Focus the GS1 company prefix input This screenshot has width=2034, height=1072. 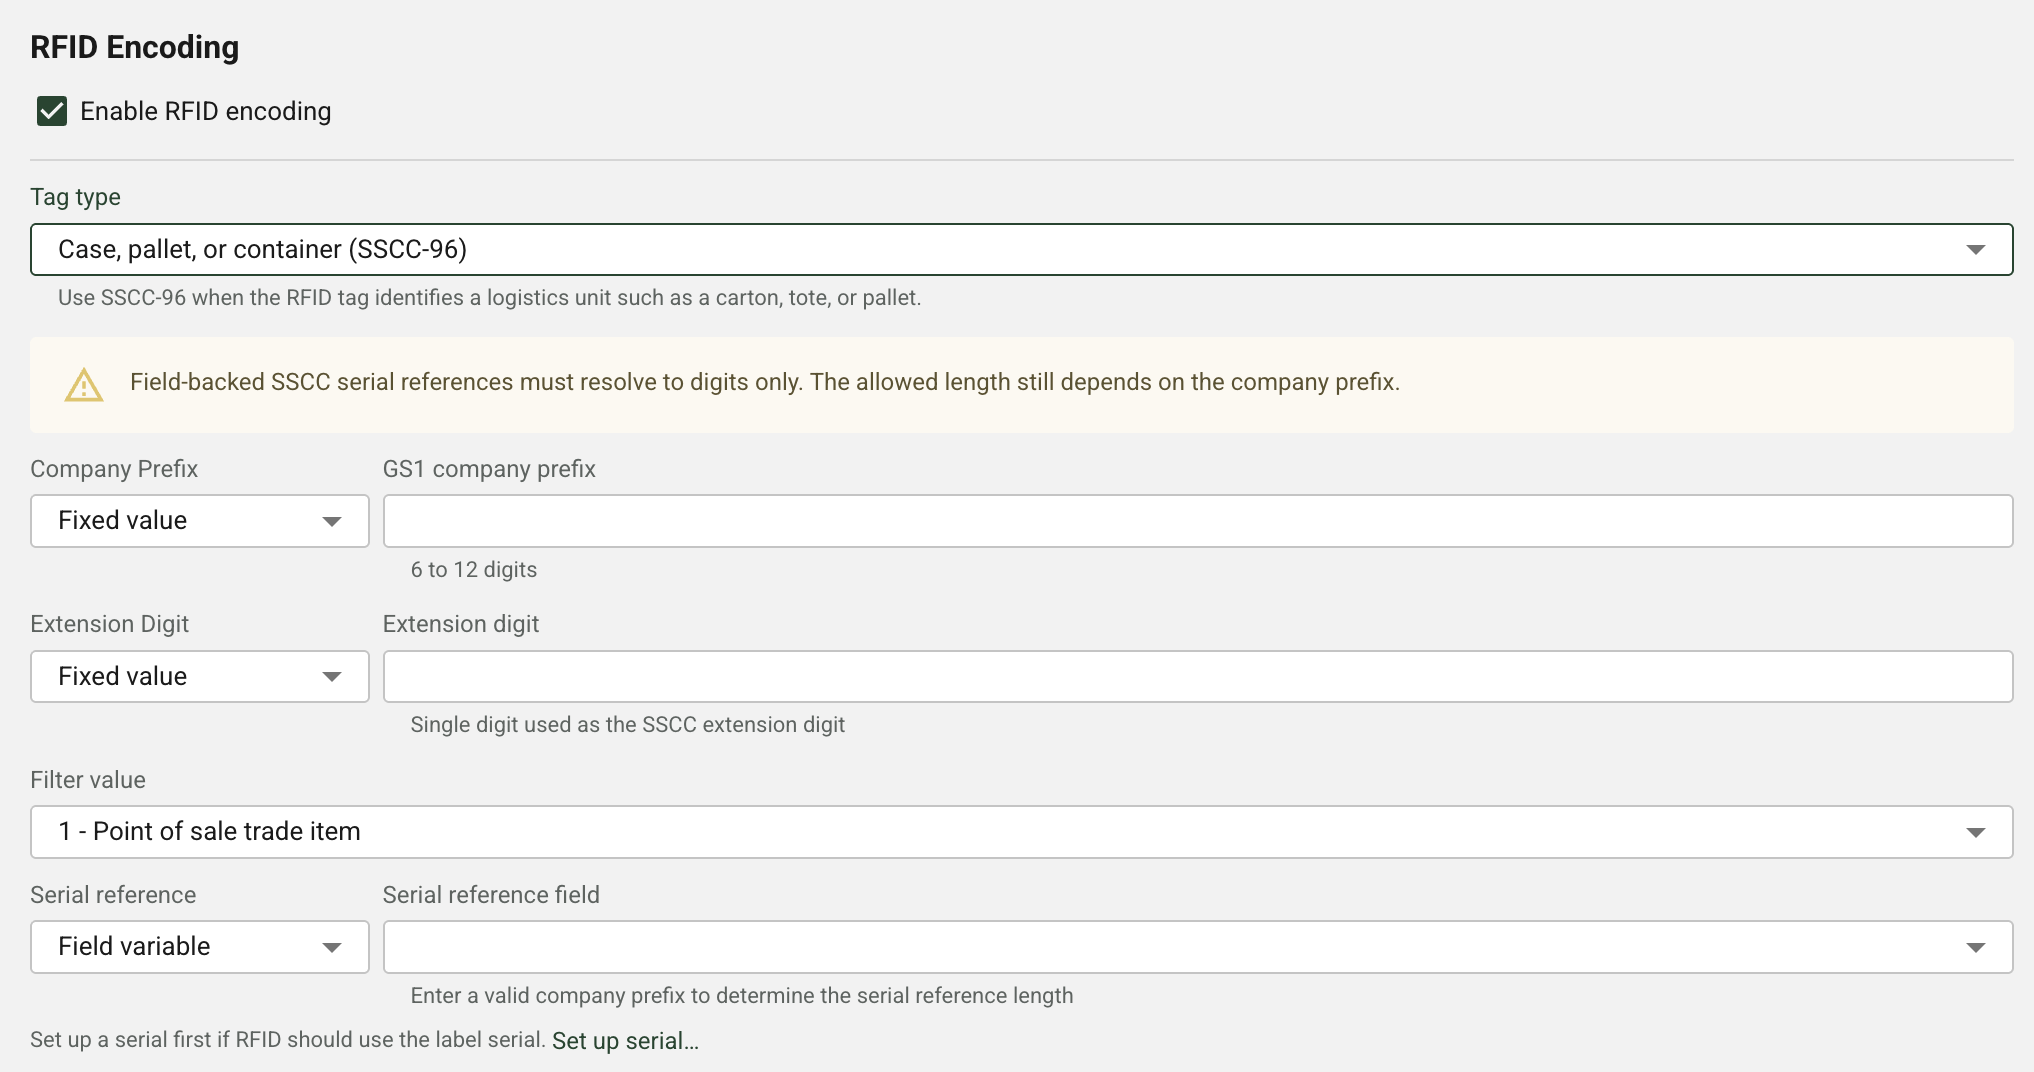(1197, 521)
